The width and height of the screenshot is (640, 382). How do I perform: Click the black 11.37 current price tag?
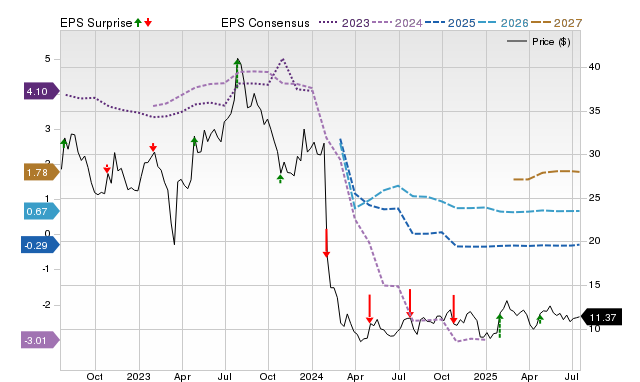601,317
